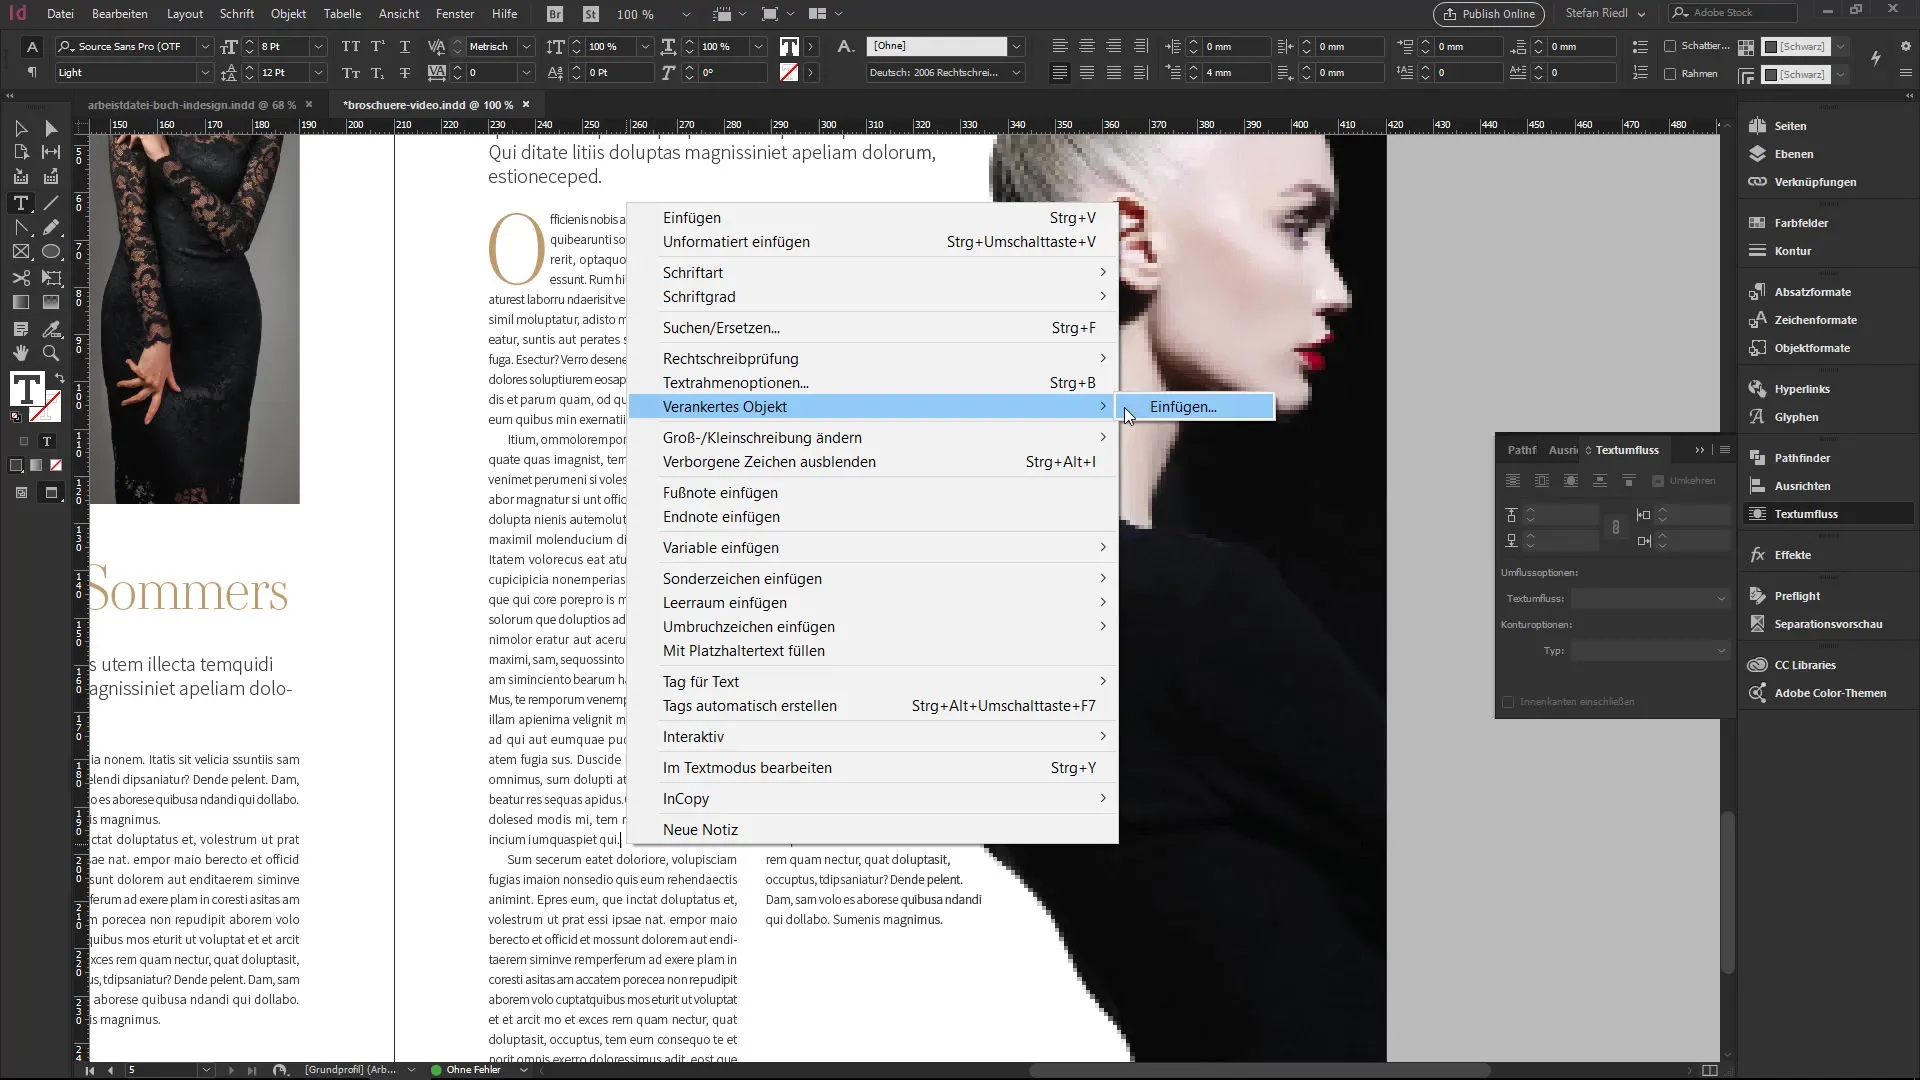Image resolution: width=1920 pixels, height=1080 pixels.
Task: Open the Tabelle menu
Action: [342, 14]
